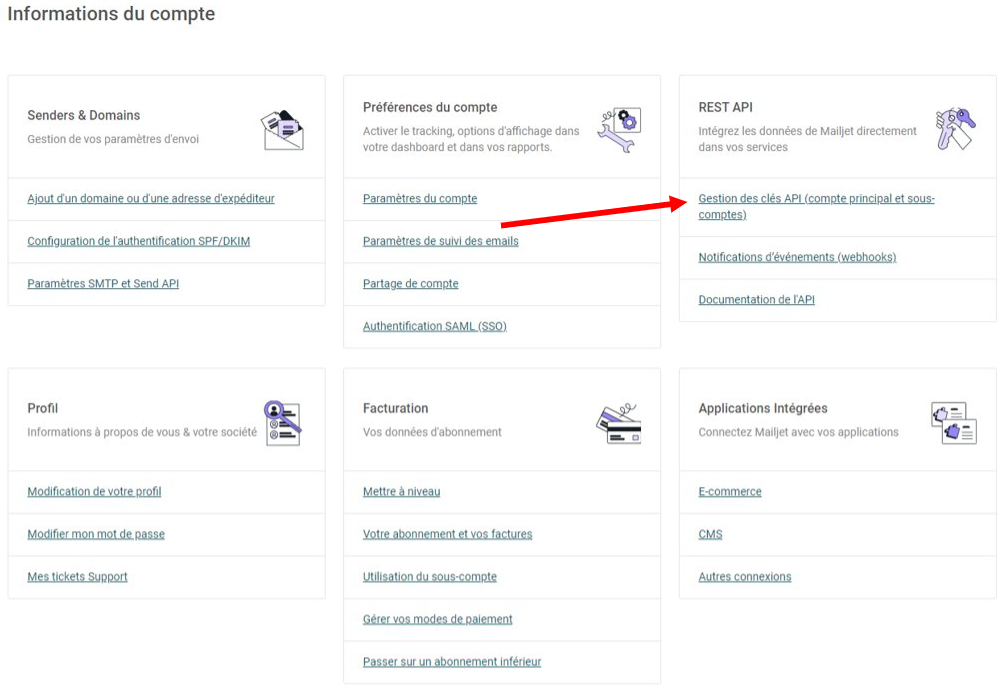Open Paramètres de suivi des emails

[x=441, y=241]
